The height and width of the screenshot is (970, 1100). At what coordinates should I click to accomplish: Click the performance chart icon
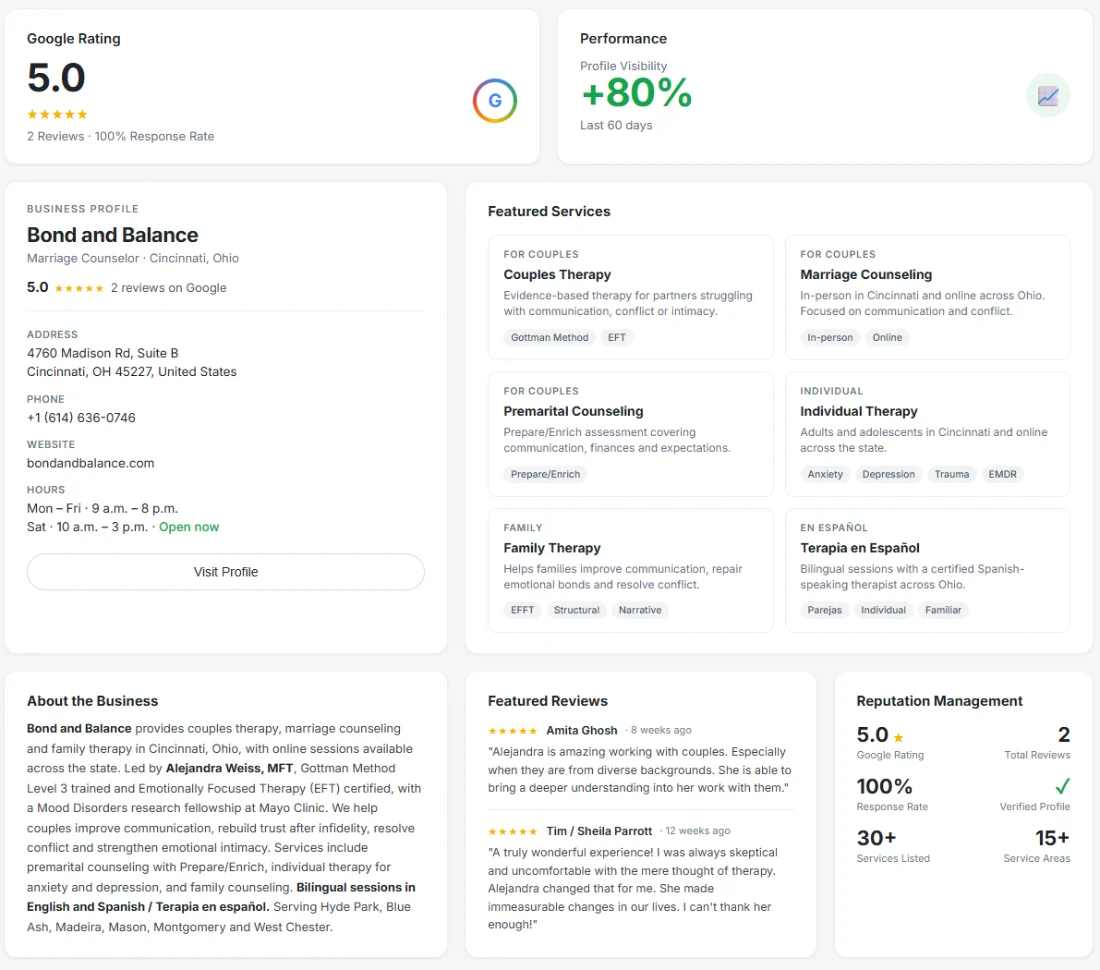point(1047,95)
